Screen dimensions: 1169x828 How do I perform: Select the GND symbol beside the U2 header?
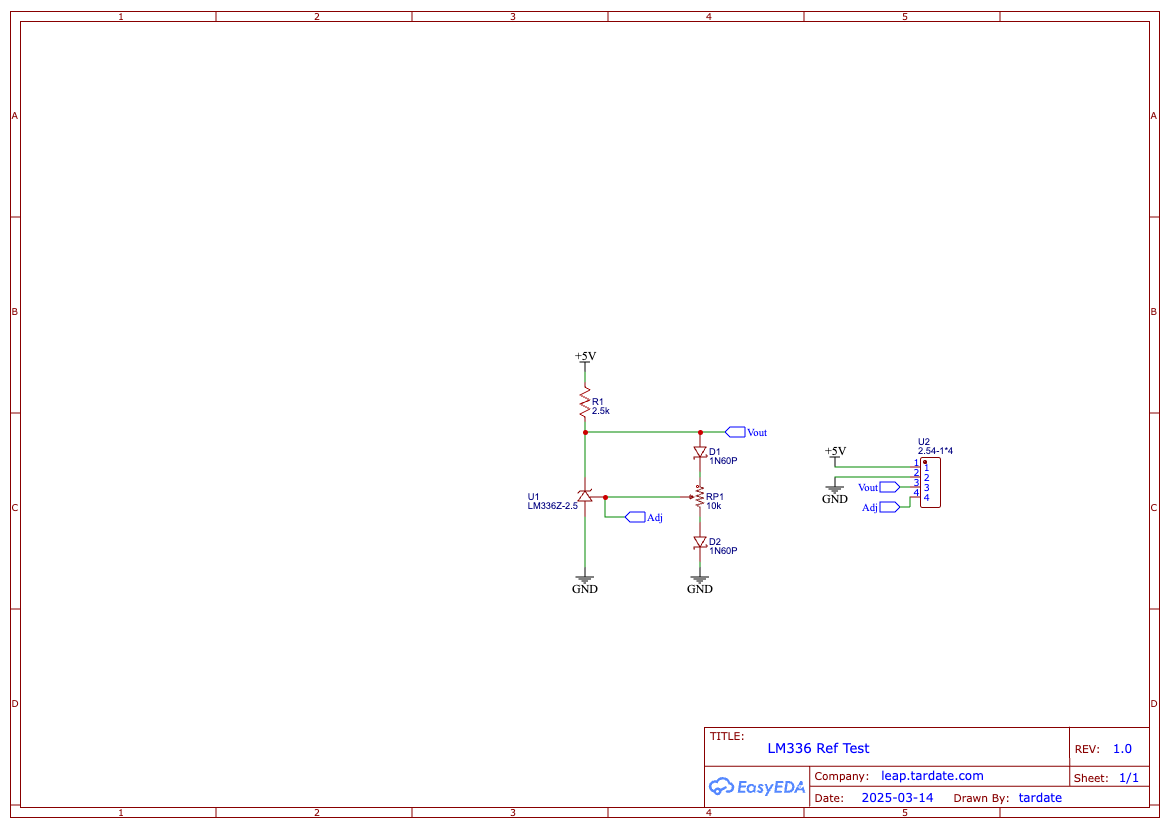[834, 490]
